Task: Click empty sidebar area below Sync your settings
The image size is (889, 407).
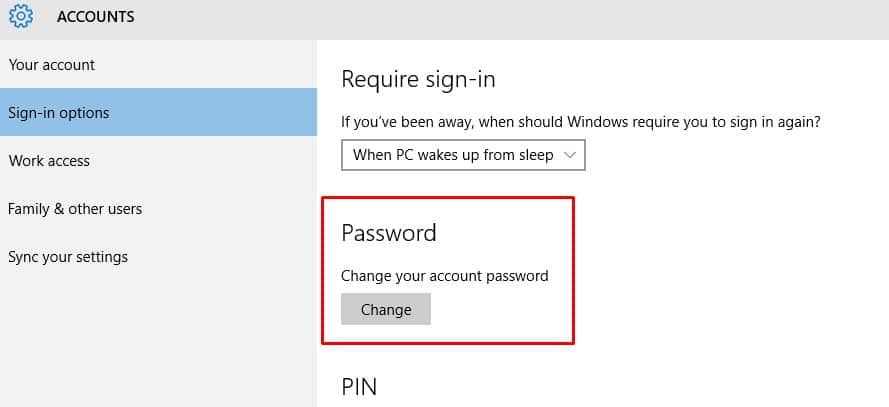Action: point(150,340)
